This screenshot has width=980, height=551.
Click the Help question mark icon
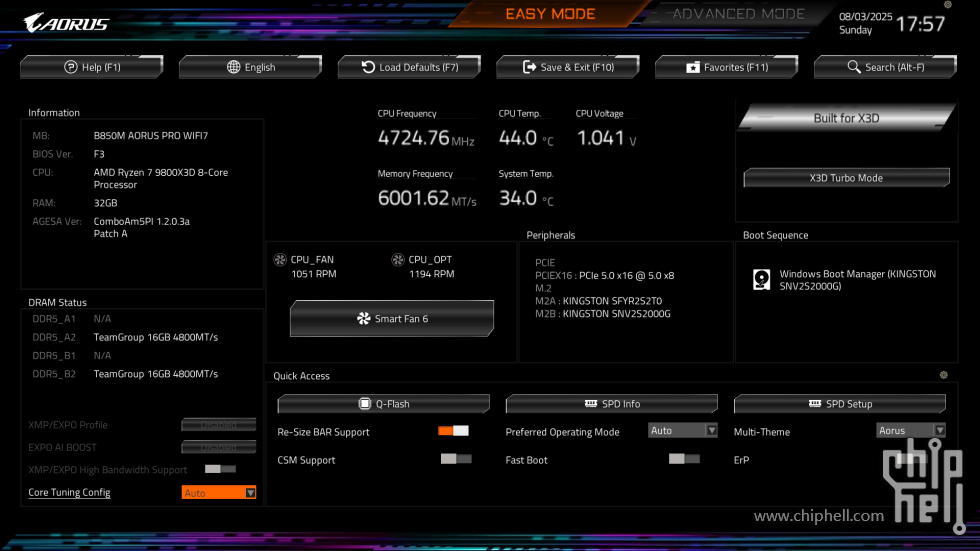pos(71,67)
